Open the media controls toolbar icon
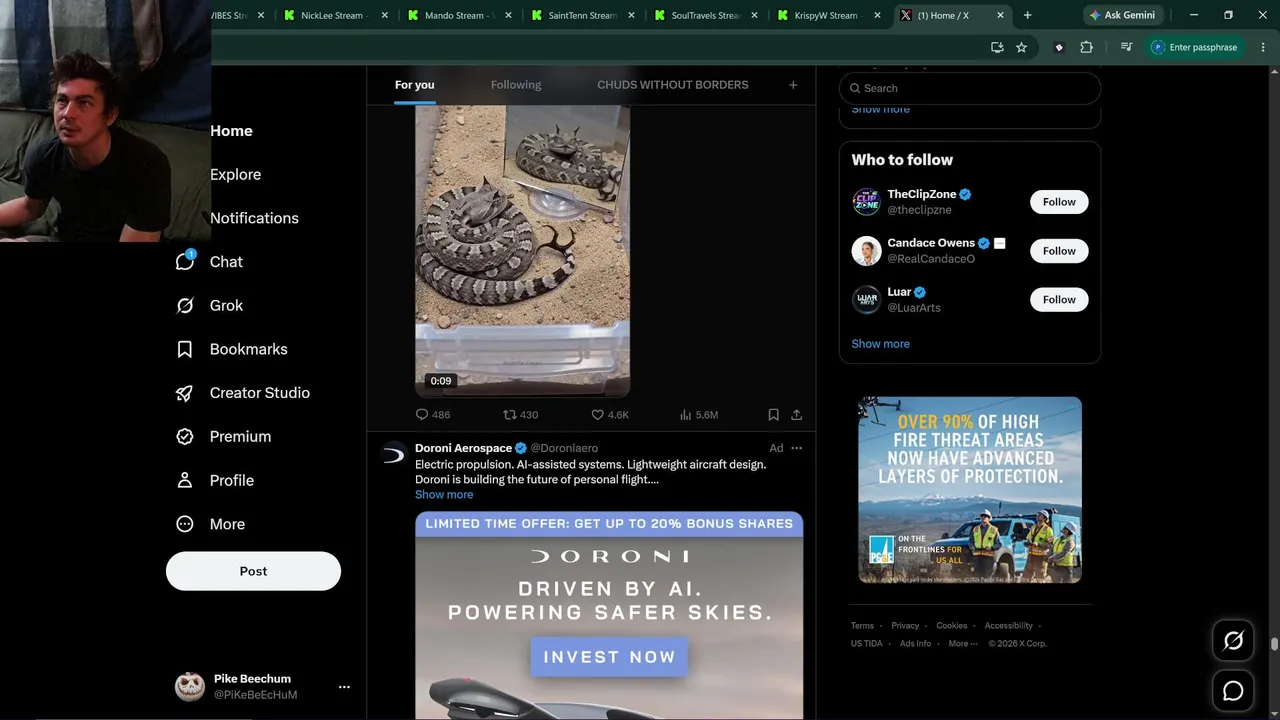 (x=1126, y=47)
